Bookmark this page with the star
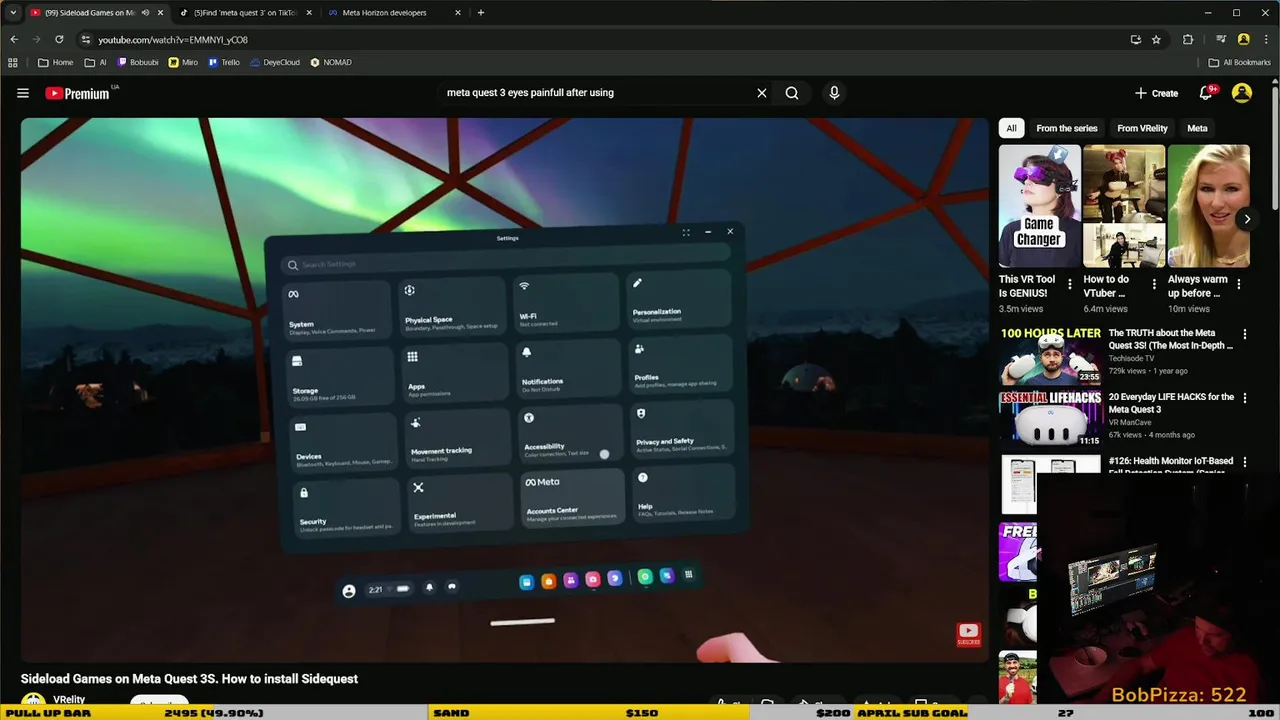Image resolution: width=1280 pixels, height=720 pixels. tap(1156, 39)
